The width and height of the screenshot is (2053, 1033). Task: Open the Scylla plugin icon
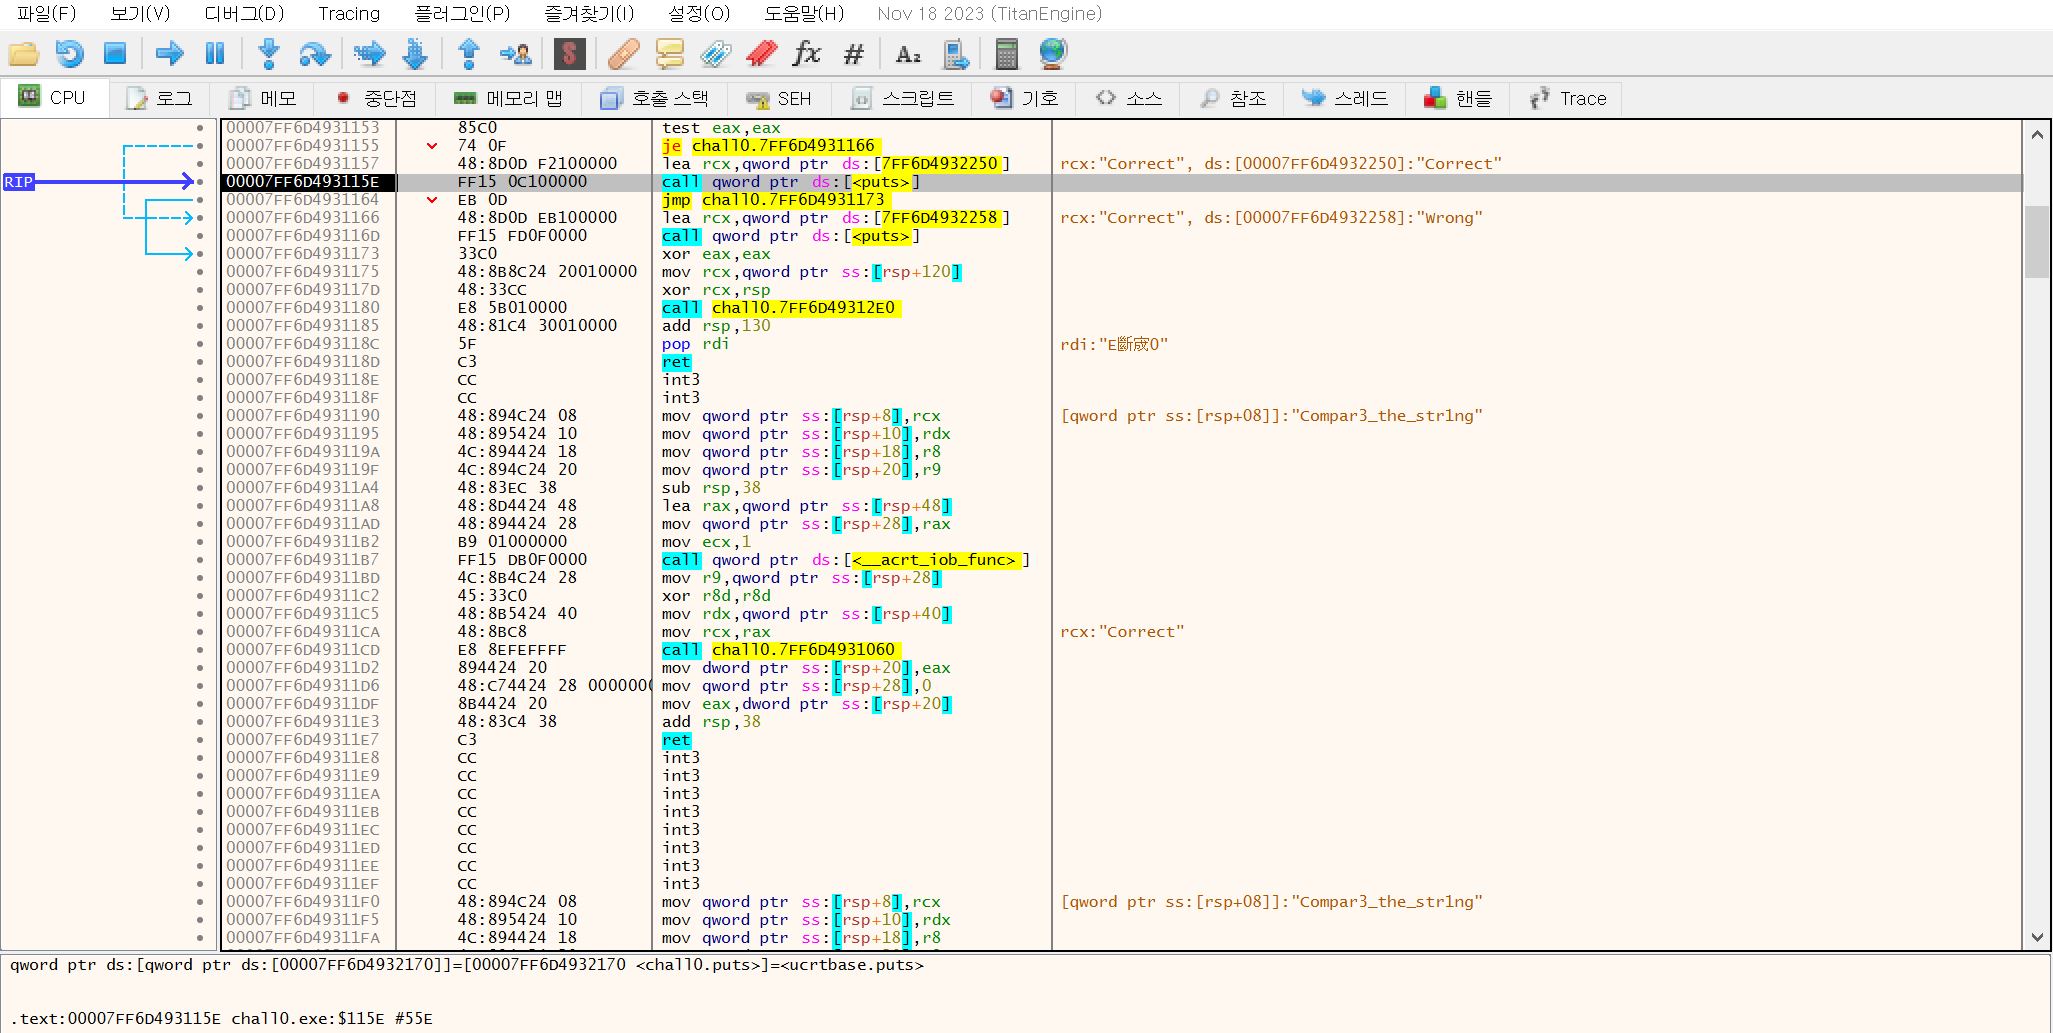click(x=569, y=54)
